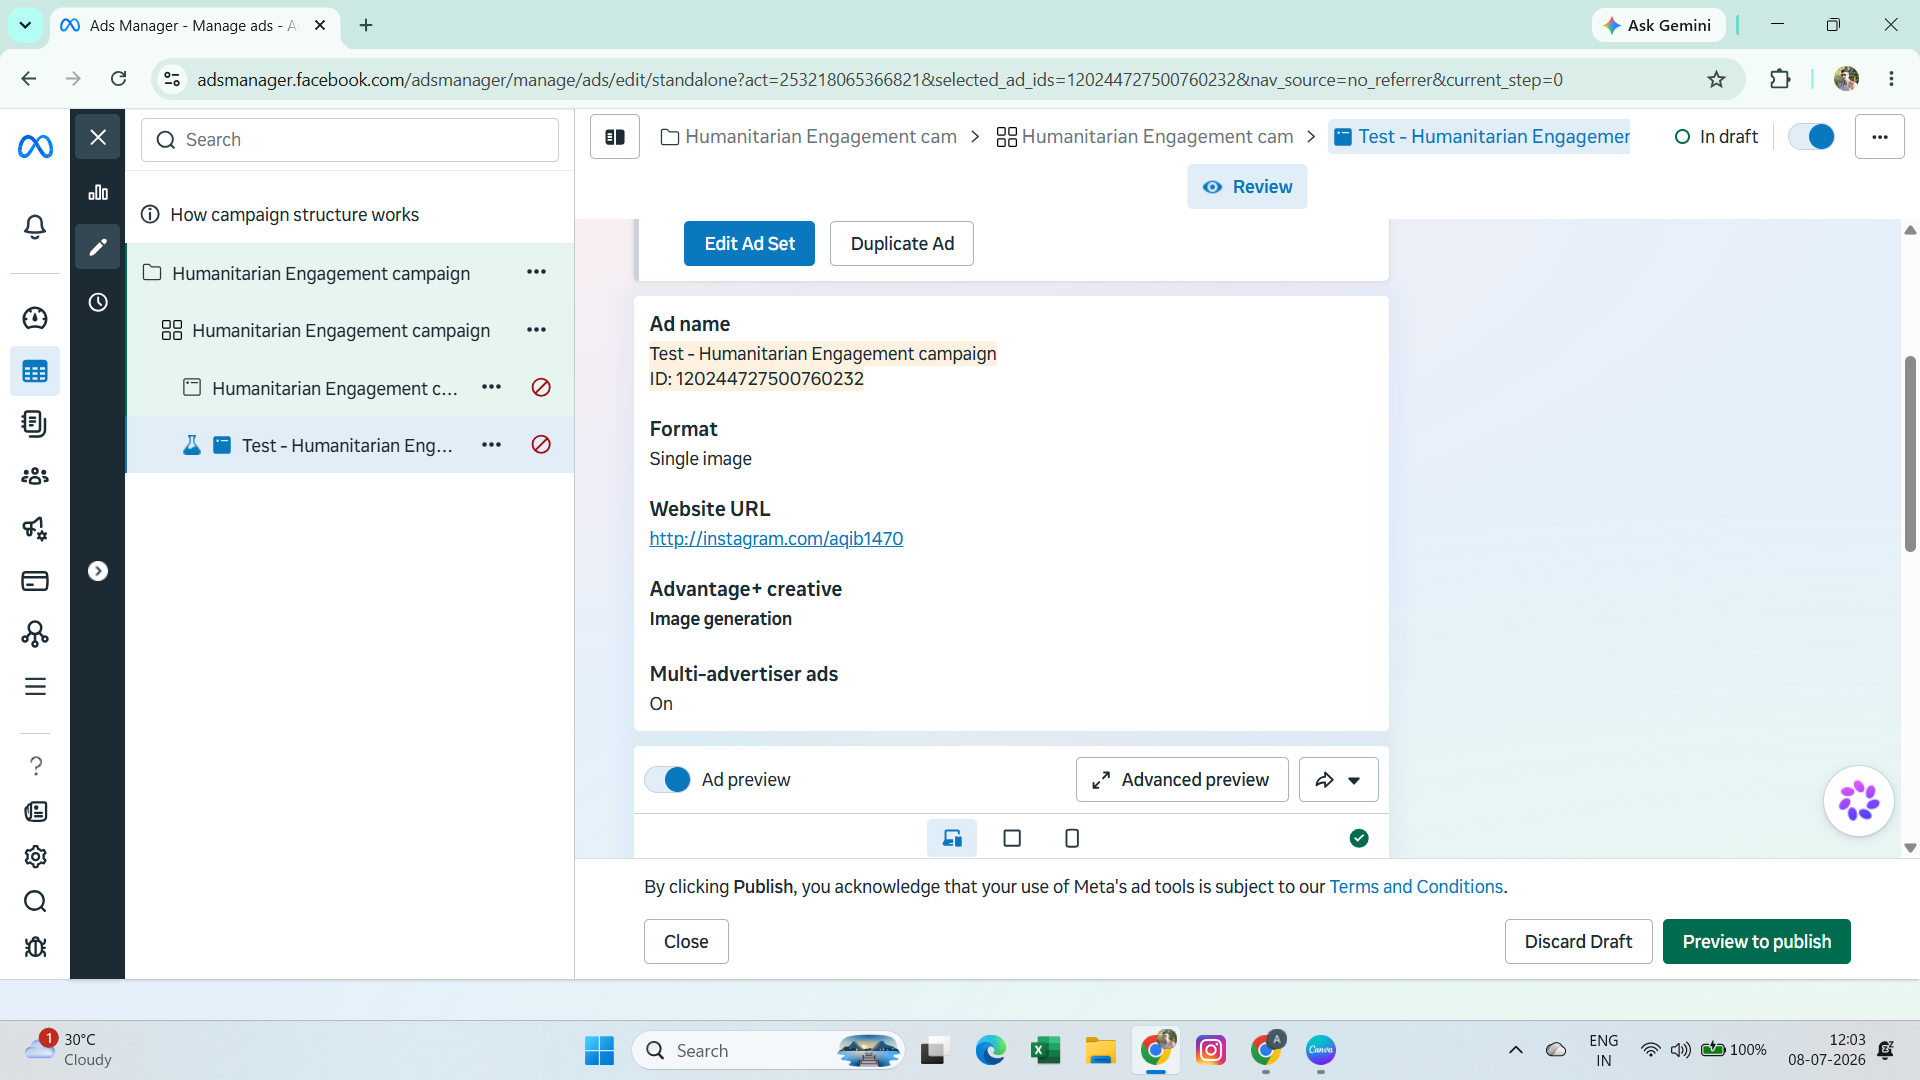The width and height of the screenshot is (1920, 1080).
Task: Click the Edit Ad Set button
Action: (749, 244)
